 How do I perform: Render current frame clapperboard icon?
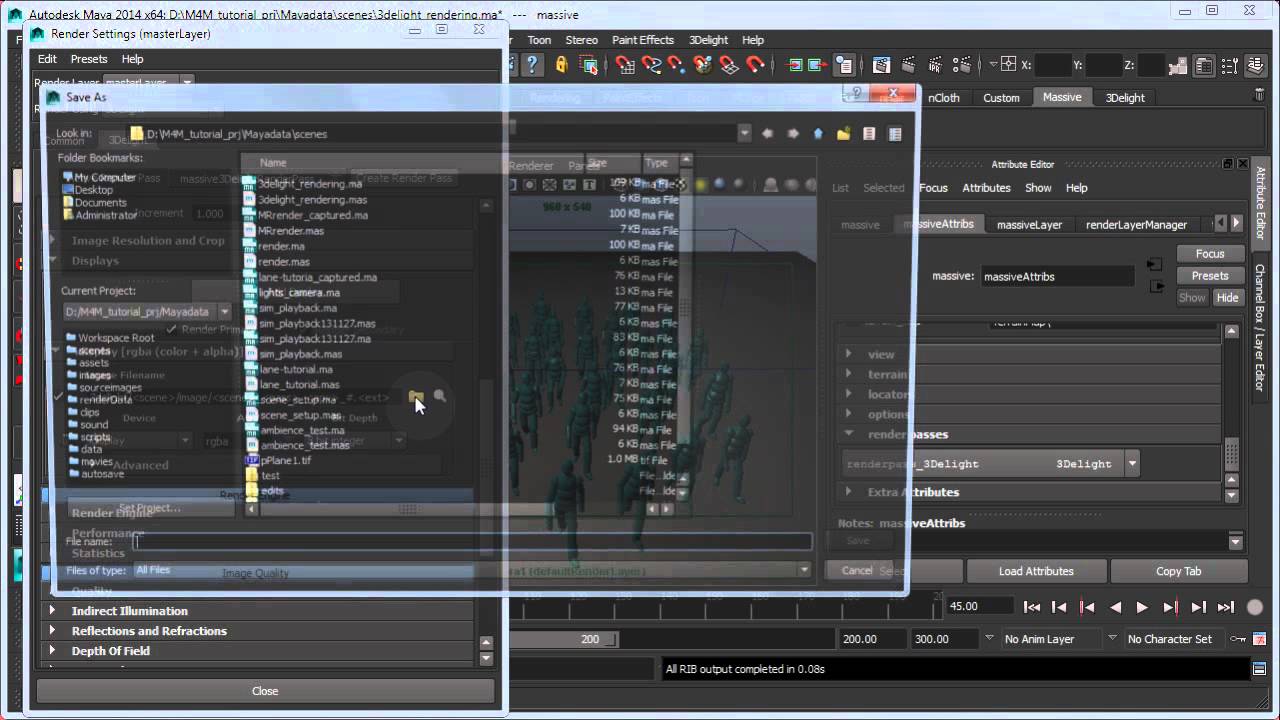click(x=907, y=65)
